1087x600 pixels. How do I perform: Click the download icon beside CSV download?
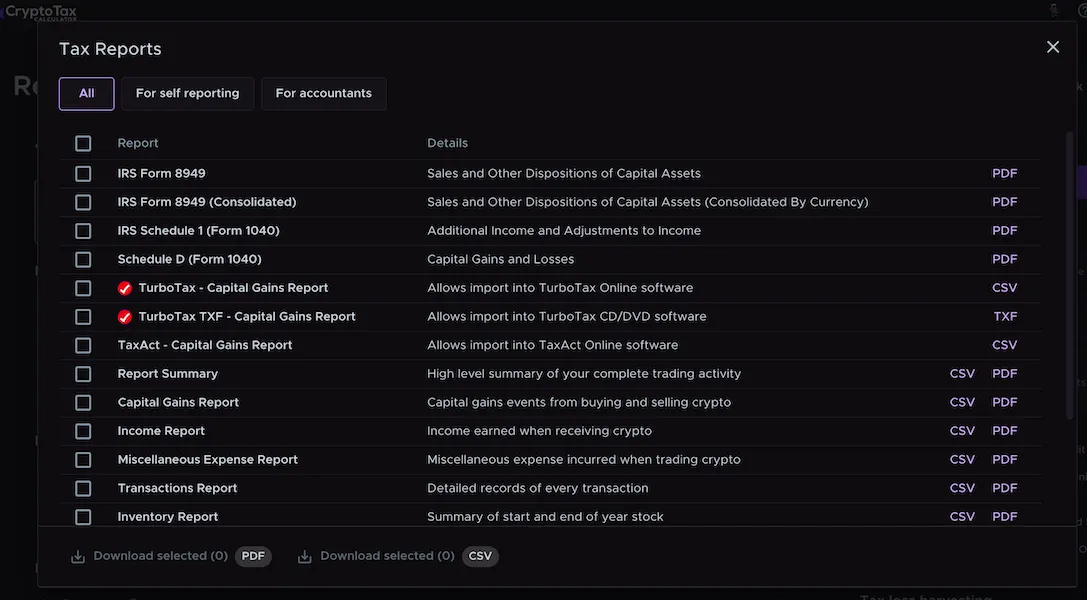point(304,556)
